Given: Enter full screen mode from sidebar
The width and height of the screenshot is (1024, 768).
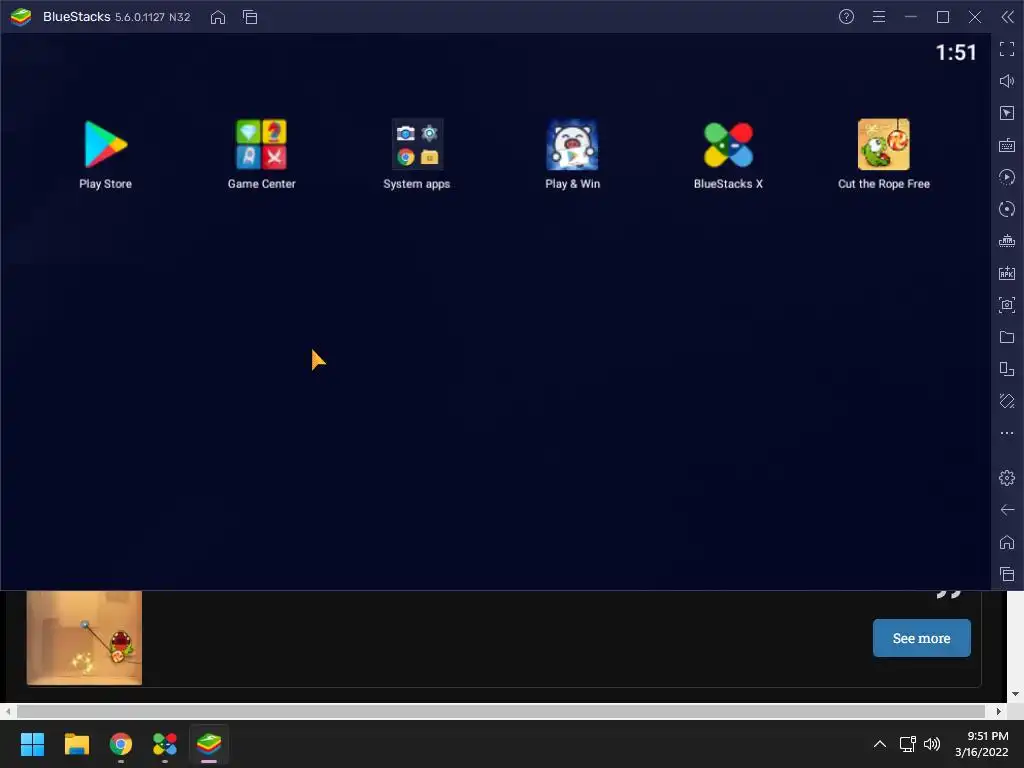Looking at the screenshot, I should coord(1007,49).
